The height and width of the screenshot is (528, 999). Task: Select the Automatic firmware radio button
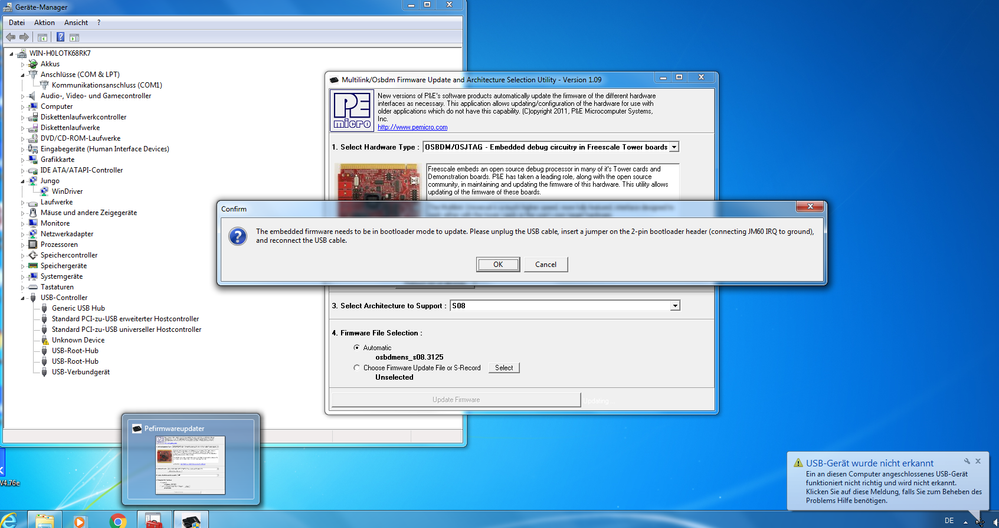[356, 348]
